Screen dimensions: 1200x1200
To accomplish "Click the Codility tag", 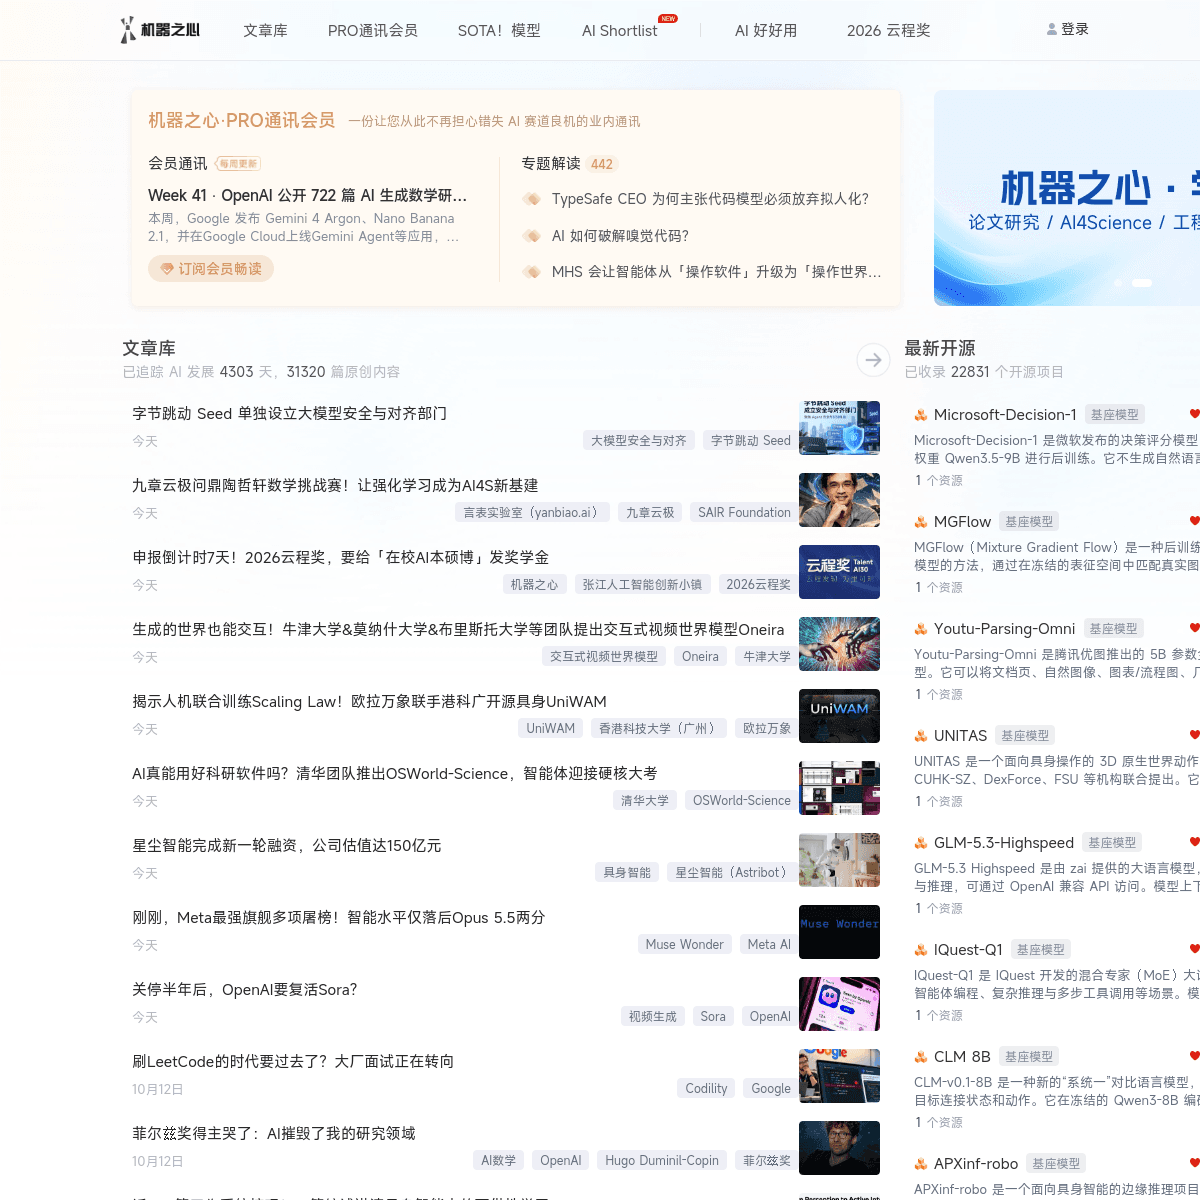I will [706, 1088].
